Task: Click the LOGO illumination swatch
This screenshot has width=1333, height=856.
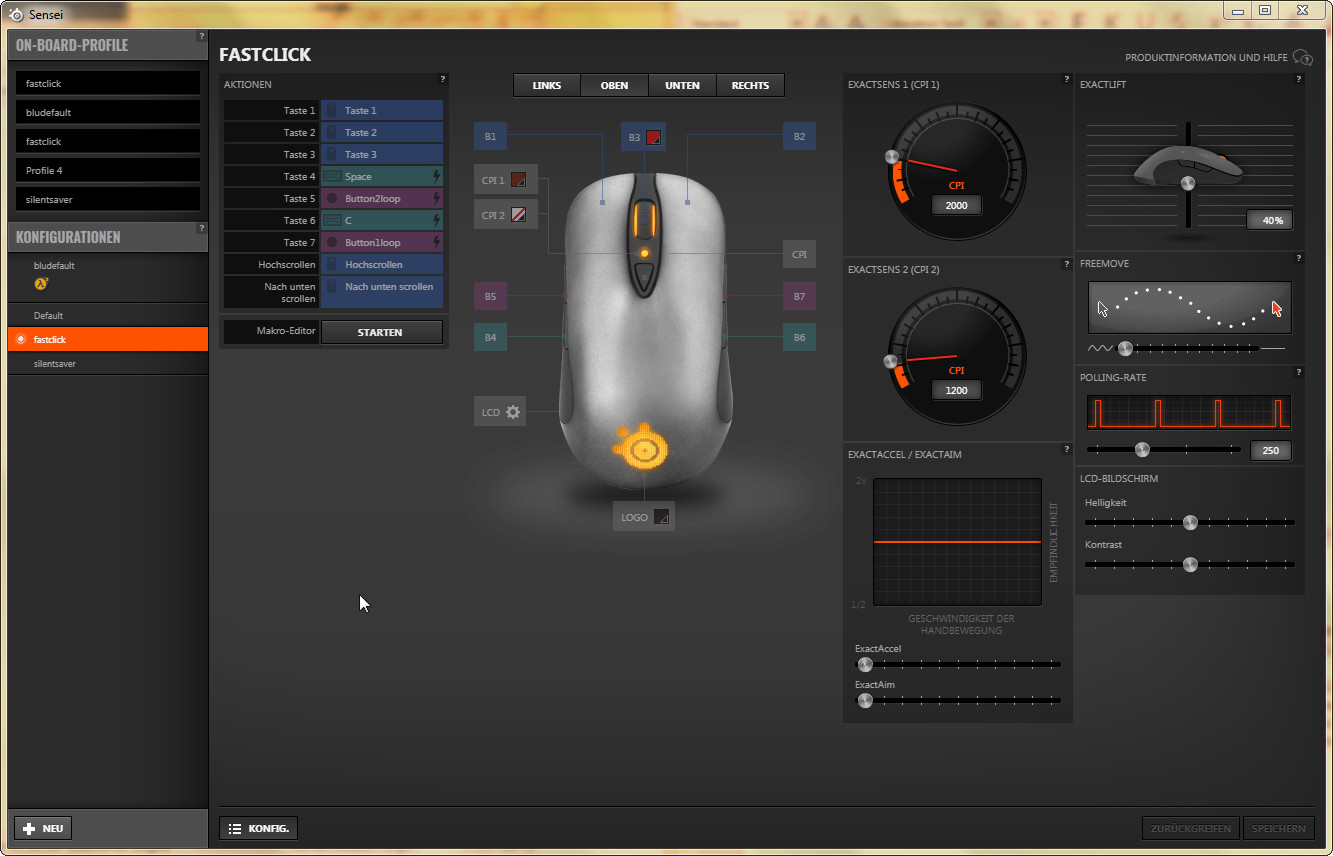Action: pos(661,517)
